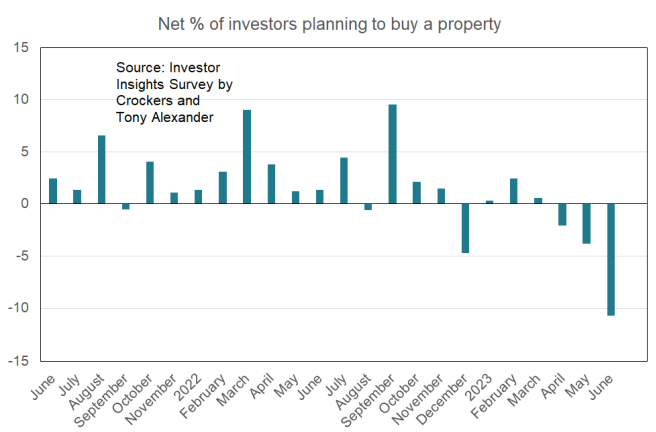The width and height of the screenshot is (656, 432).
Task: Click the first June label on the x-axis
Action: [43, 386]
